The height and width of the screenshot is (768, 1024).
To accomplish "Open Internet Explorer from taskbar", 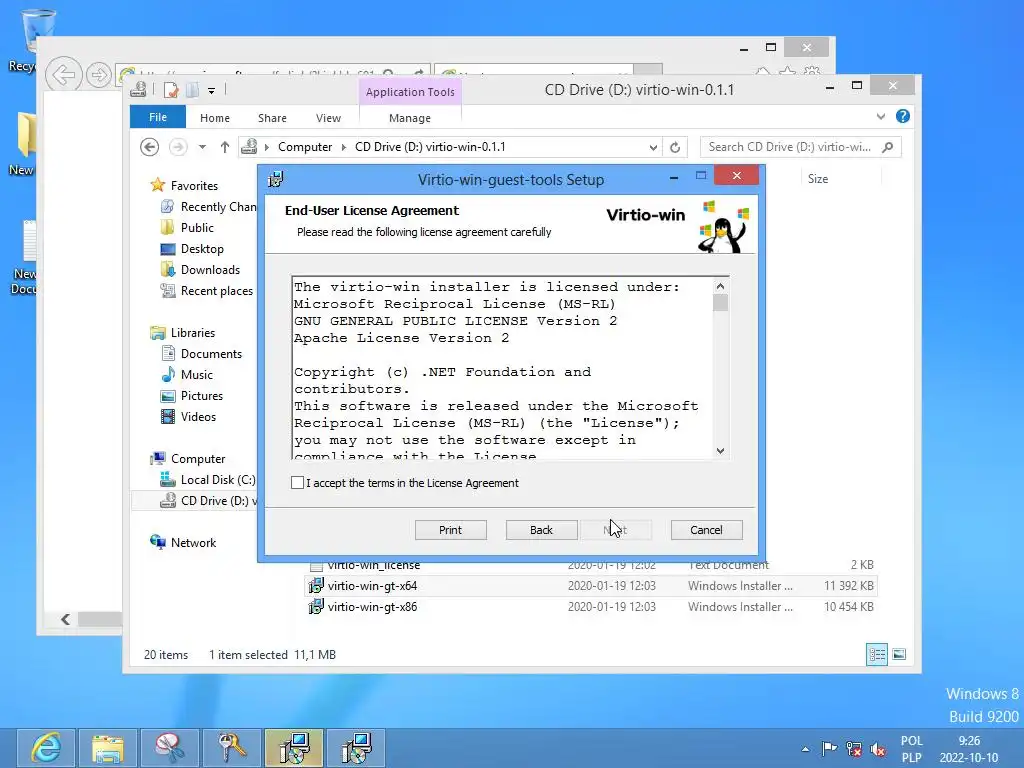I will pyautogui.click(x=46, y=748).
